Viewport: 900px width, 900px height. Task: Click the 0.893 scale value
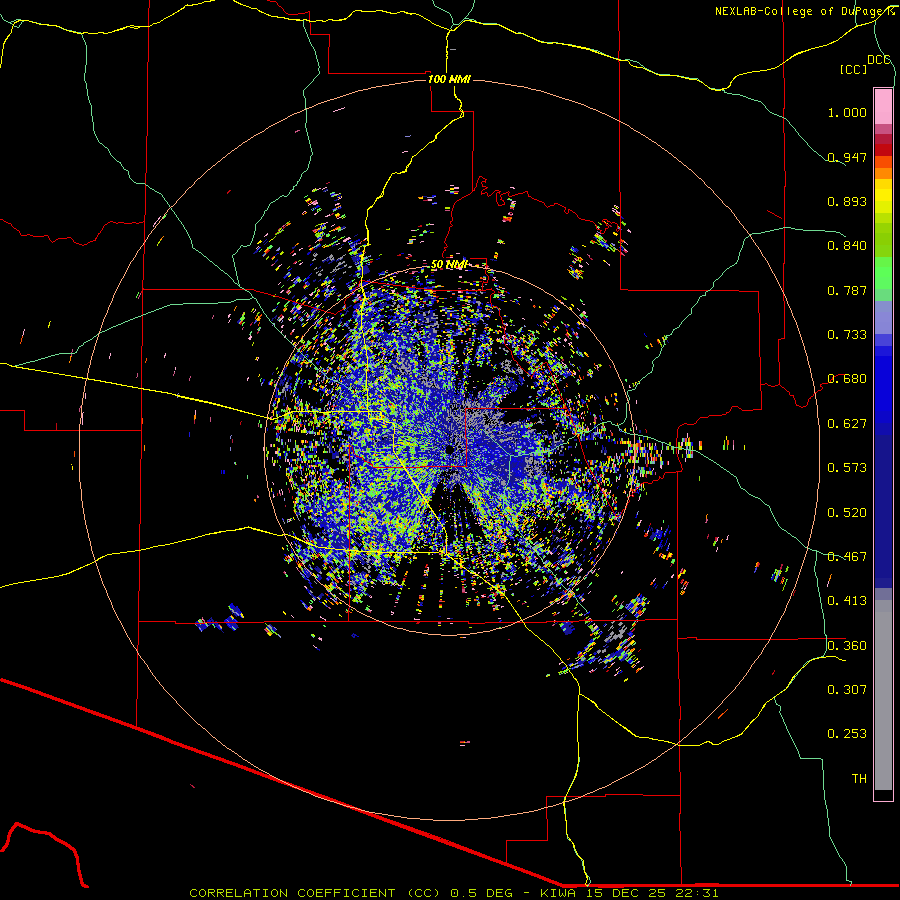847,201
